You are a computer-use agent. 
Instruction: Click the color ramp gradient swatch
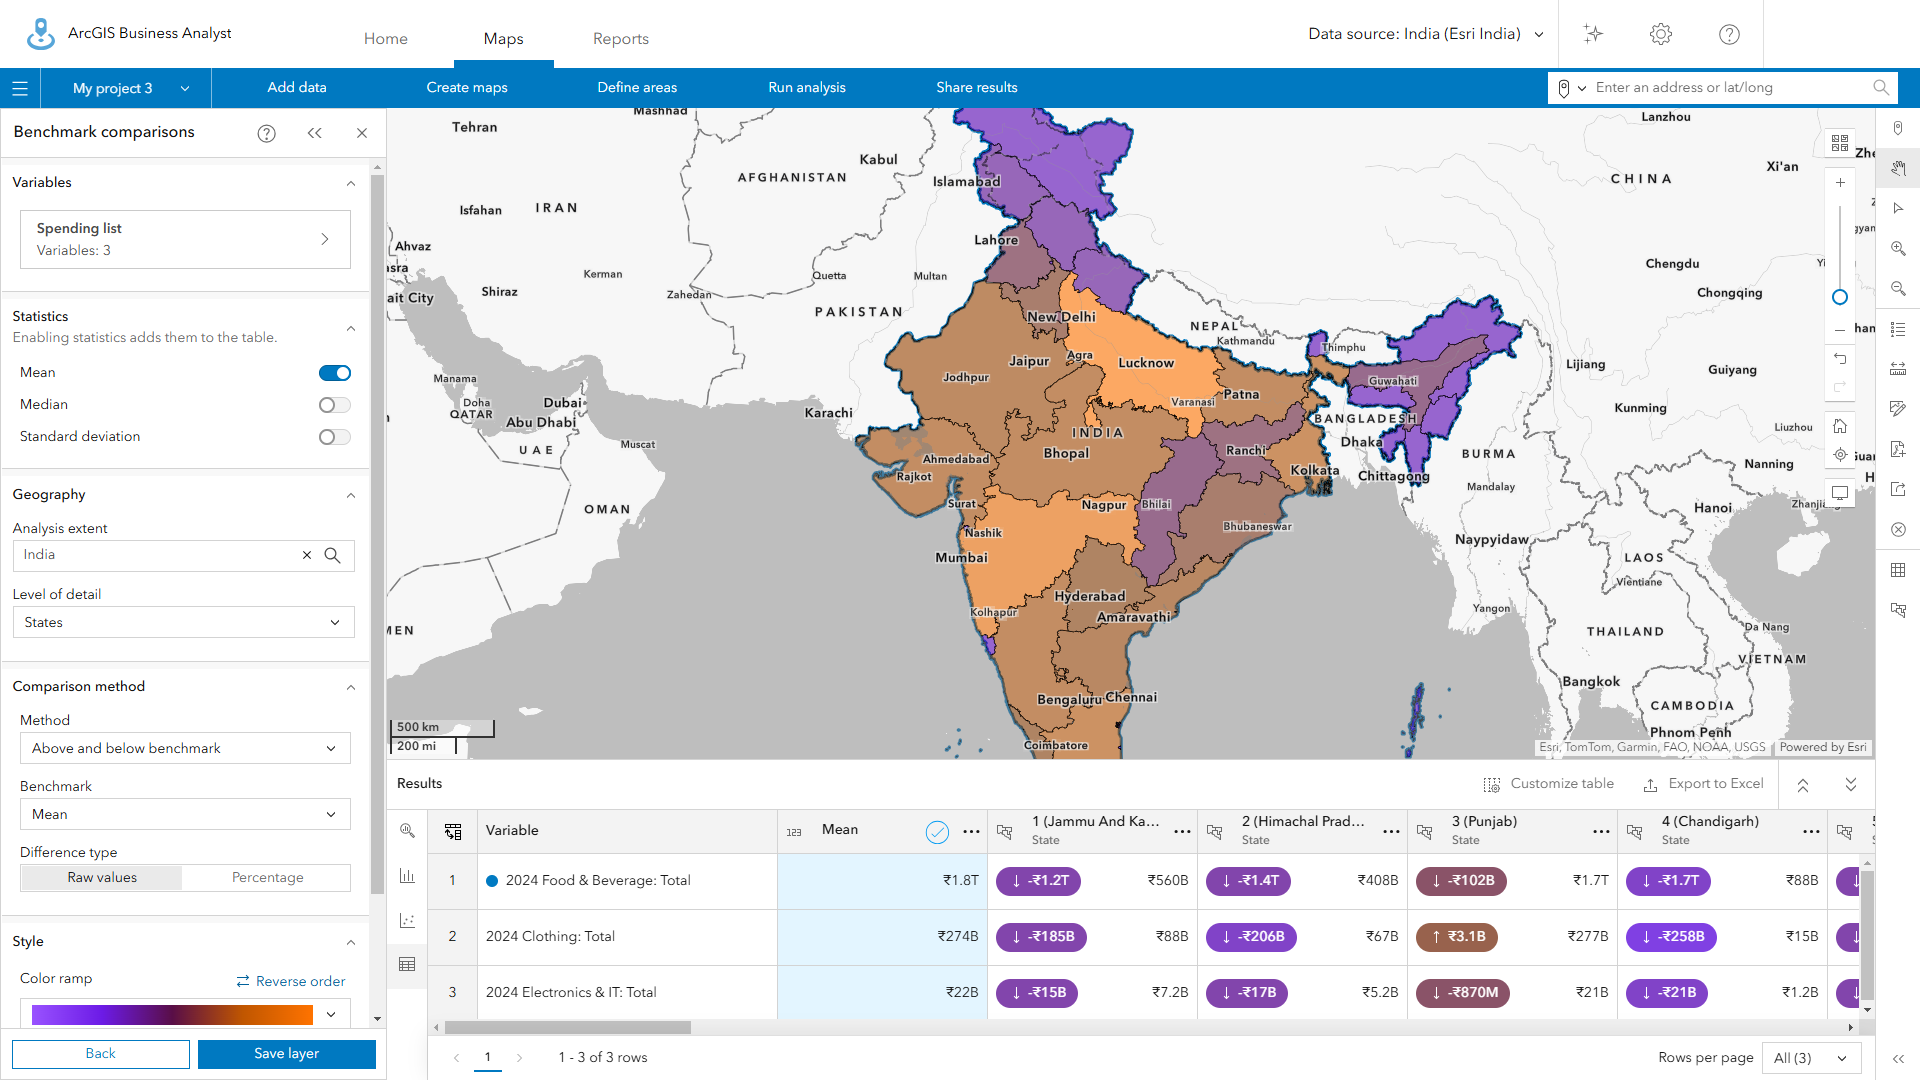coord(172,1015)
